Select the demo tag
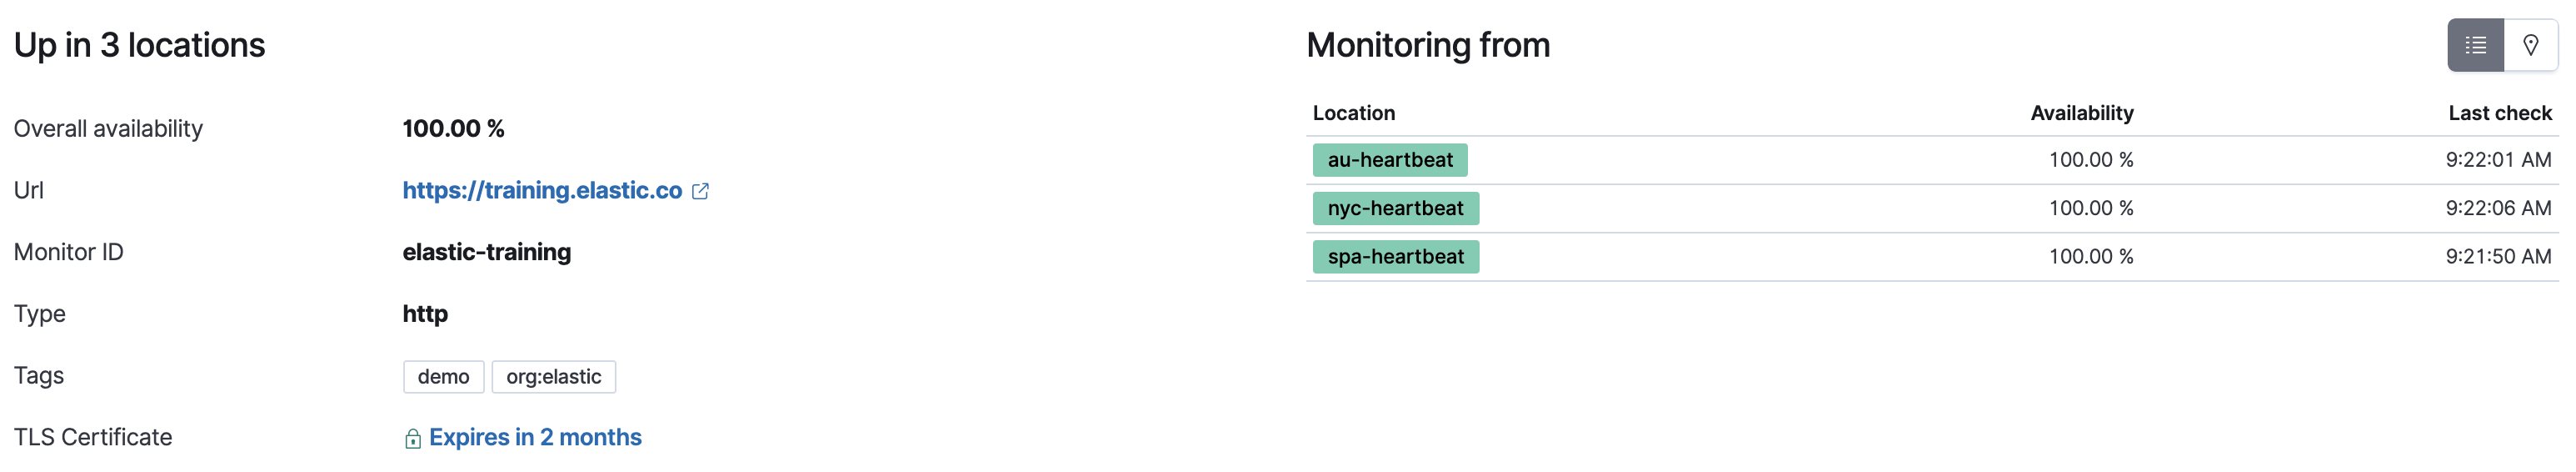2576x472 pixels. pos(443,377)
